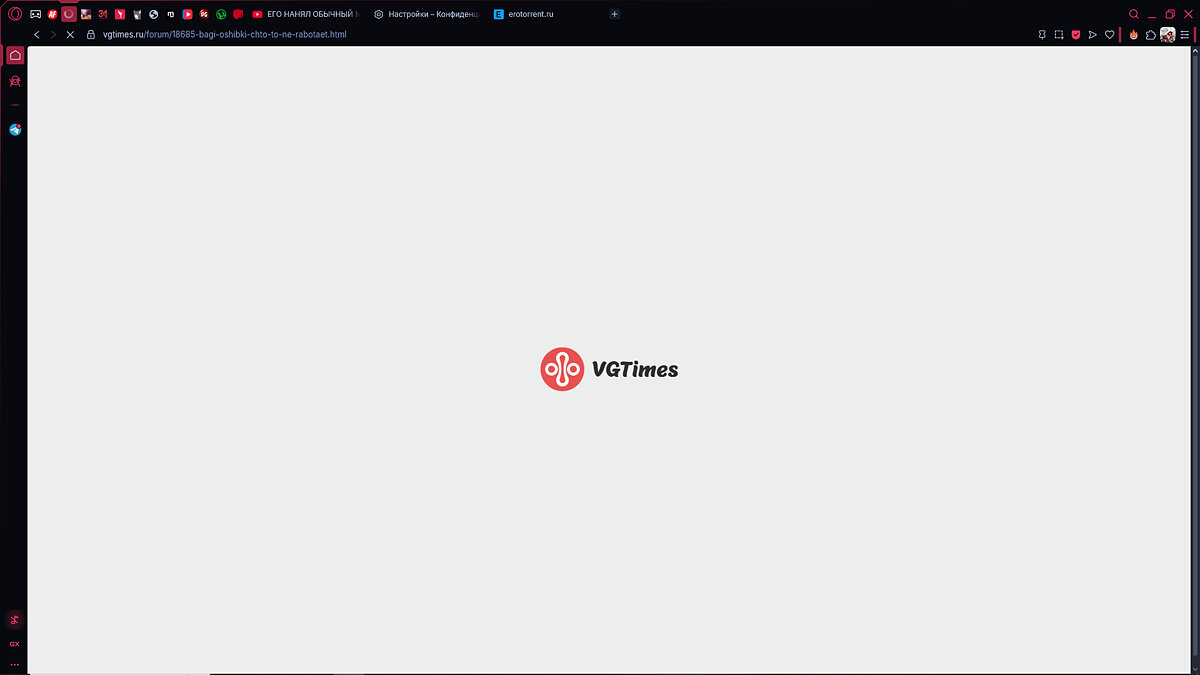Image resolution: width=1200 pixels, height=675 pixels.
Task: Click the home icon in the sidebar
Action: click(x=15, y=55)
